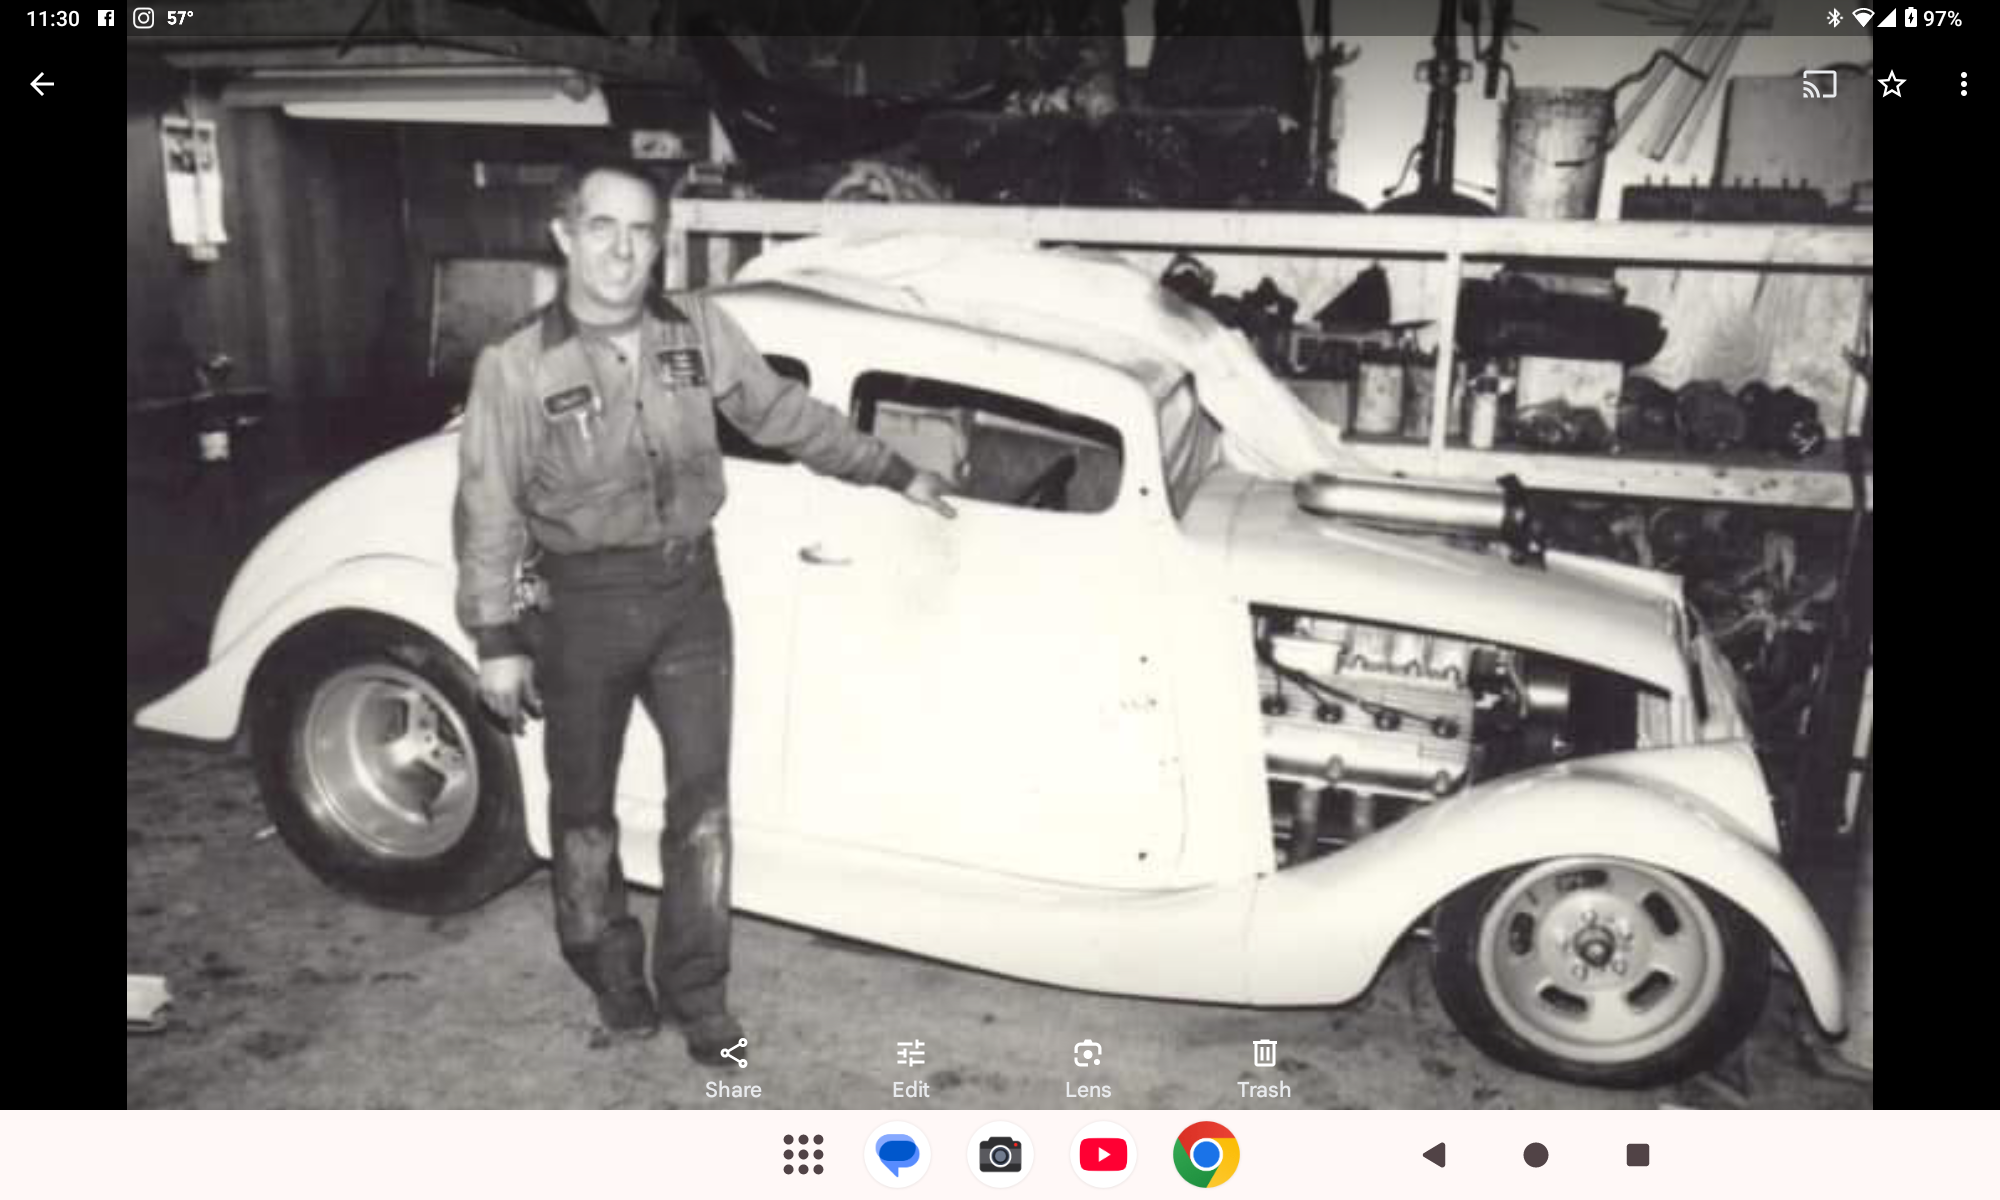Launch the Camera app
The height and width of the screenshot is (1200, 2000).
pos(1000,1155)
